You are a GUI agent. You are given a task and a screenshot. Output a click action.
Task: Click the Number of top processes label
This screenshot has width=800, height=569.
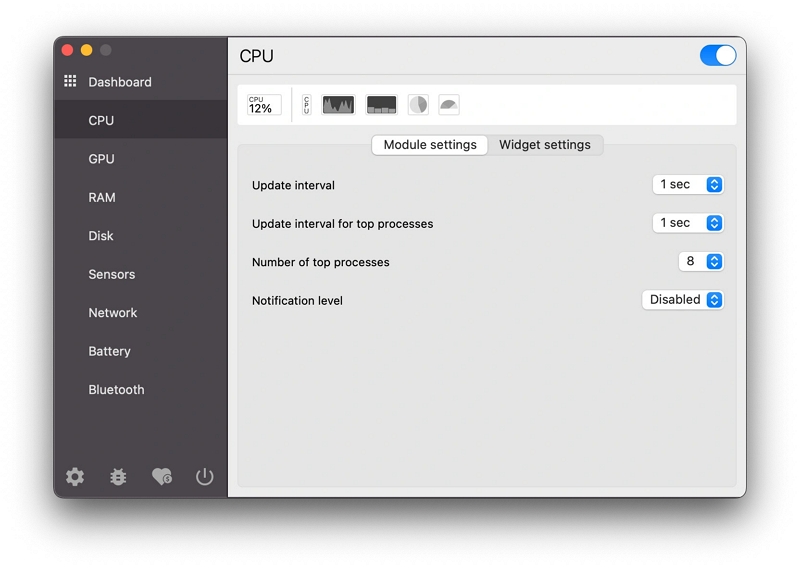pyautogui.click(x=321, y=262)
